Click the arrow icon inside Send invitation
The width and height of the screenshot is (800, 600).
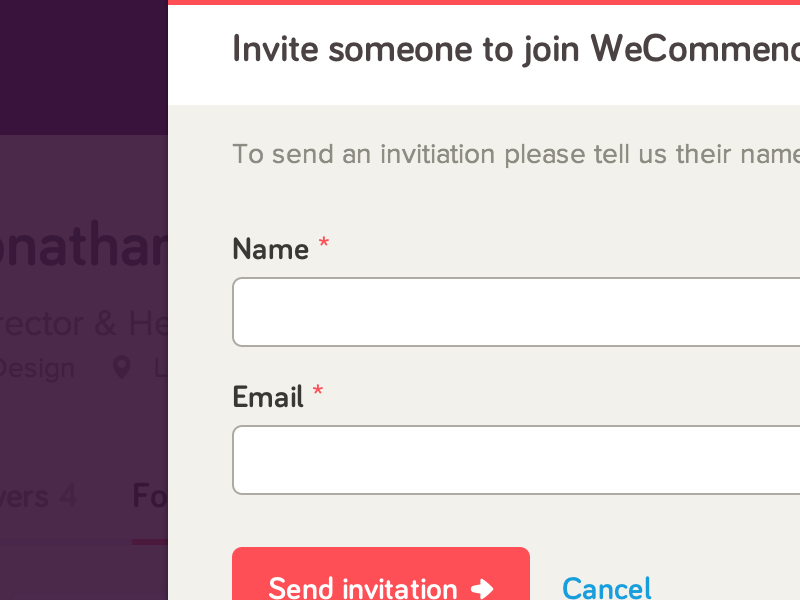coord(482,588)
